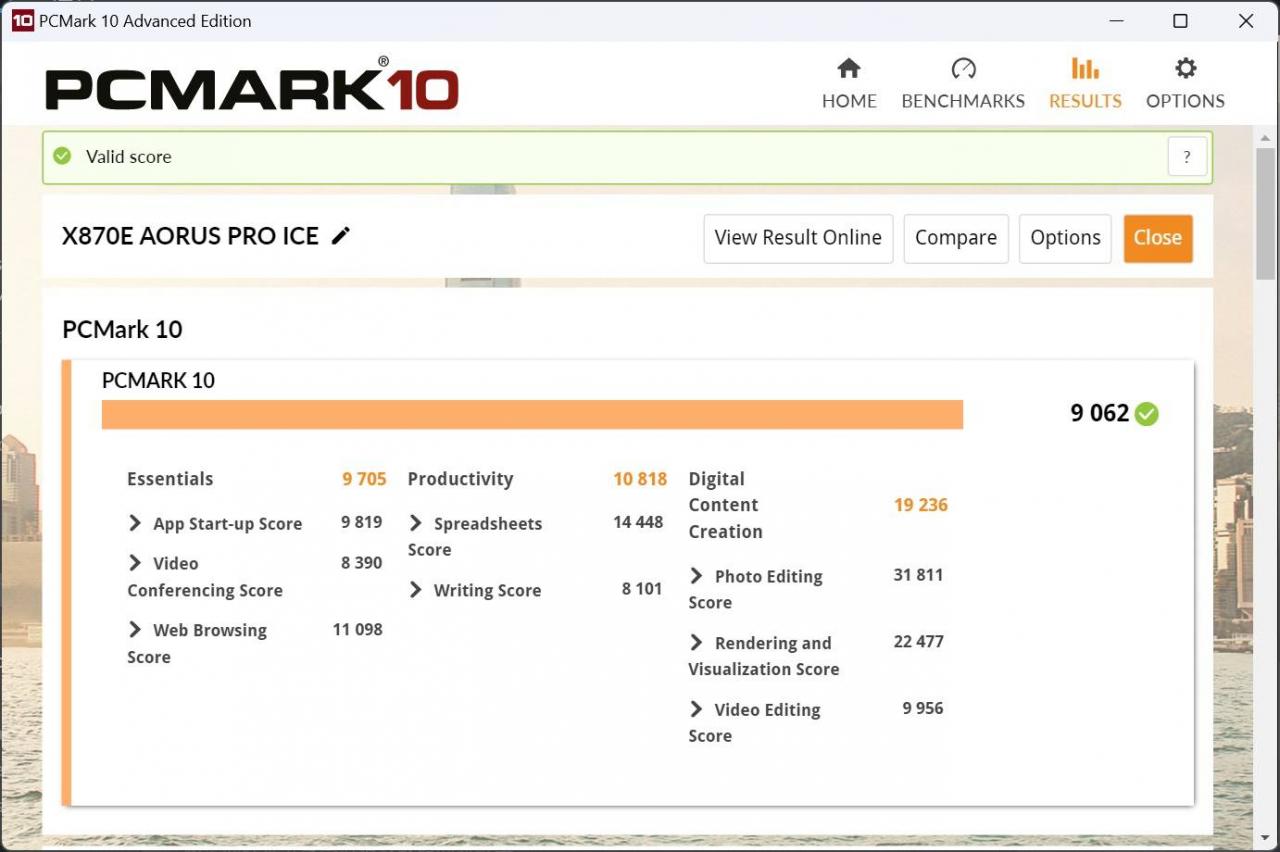
Task: Click the vertical scrollbar on the right
Action: 1265,210
